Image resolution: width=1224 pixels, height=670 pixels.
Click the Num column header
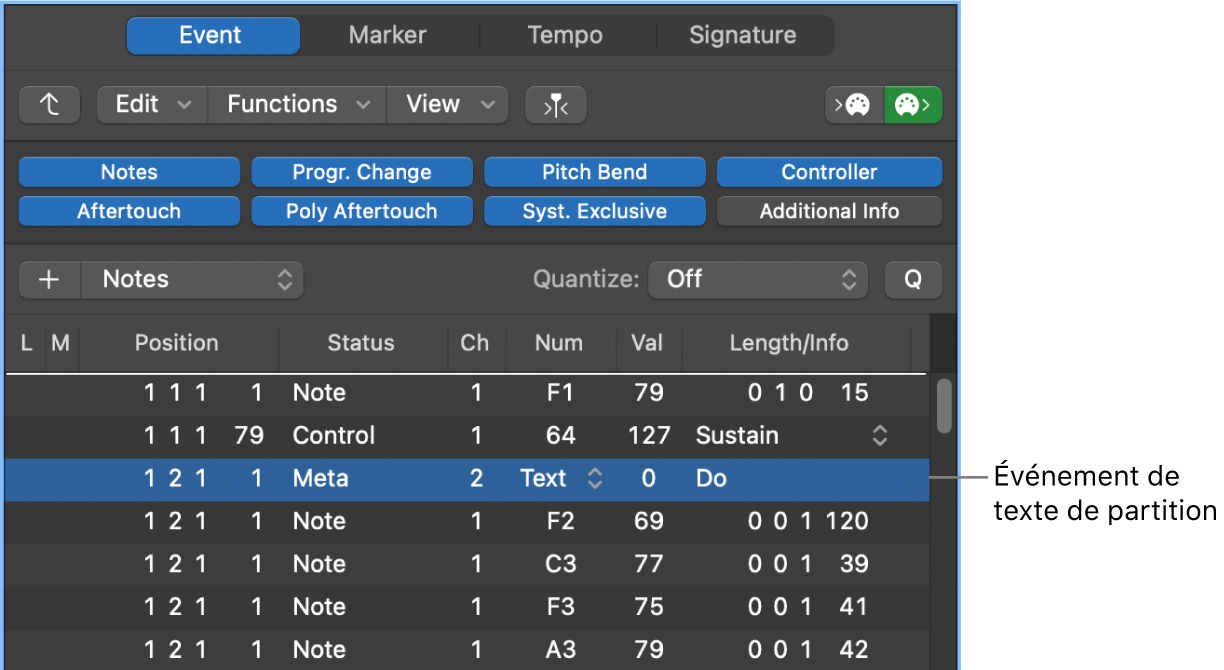click(x=559, y=343)
